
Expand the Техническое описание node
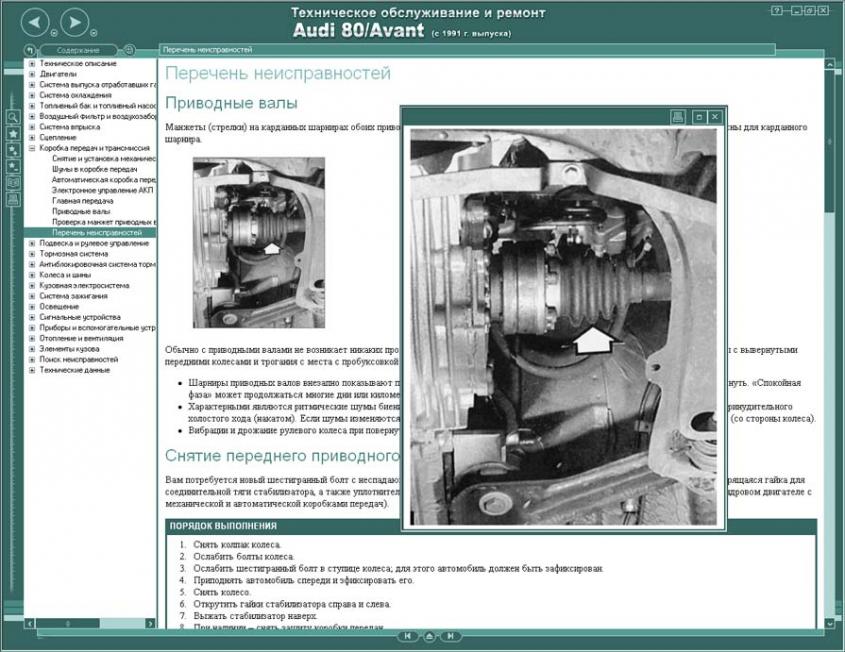tap(32, 64)
